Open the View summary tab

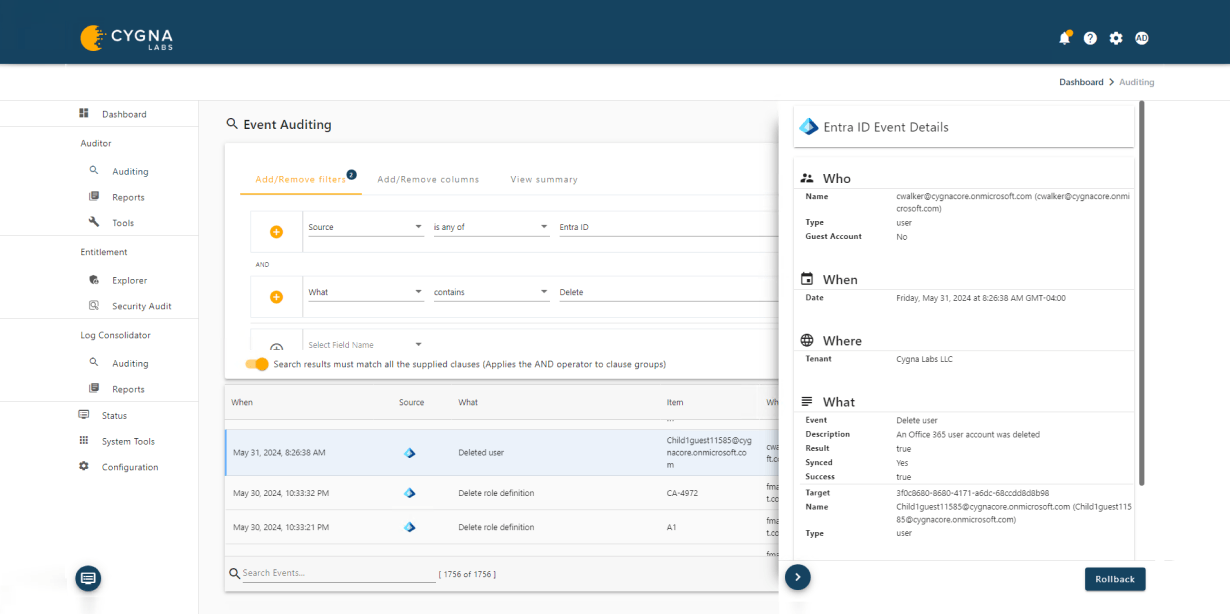(x=543, y=179)
